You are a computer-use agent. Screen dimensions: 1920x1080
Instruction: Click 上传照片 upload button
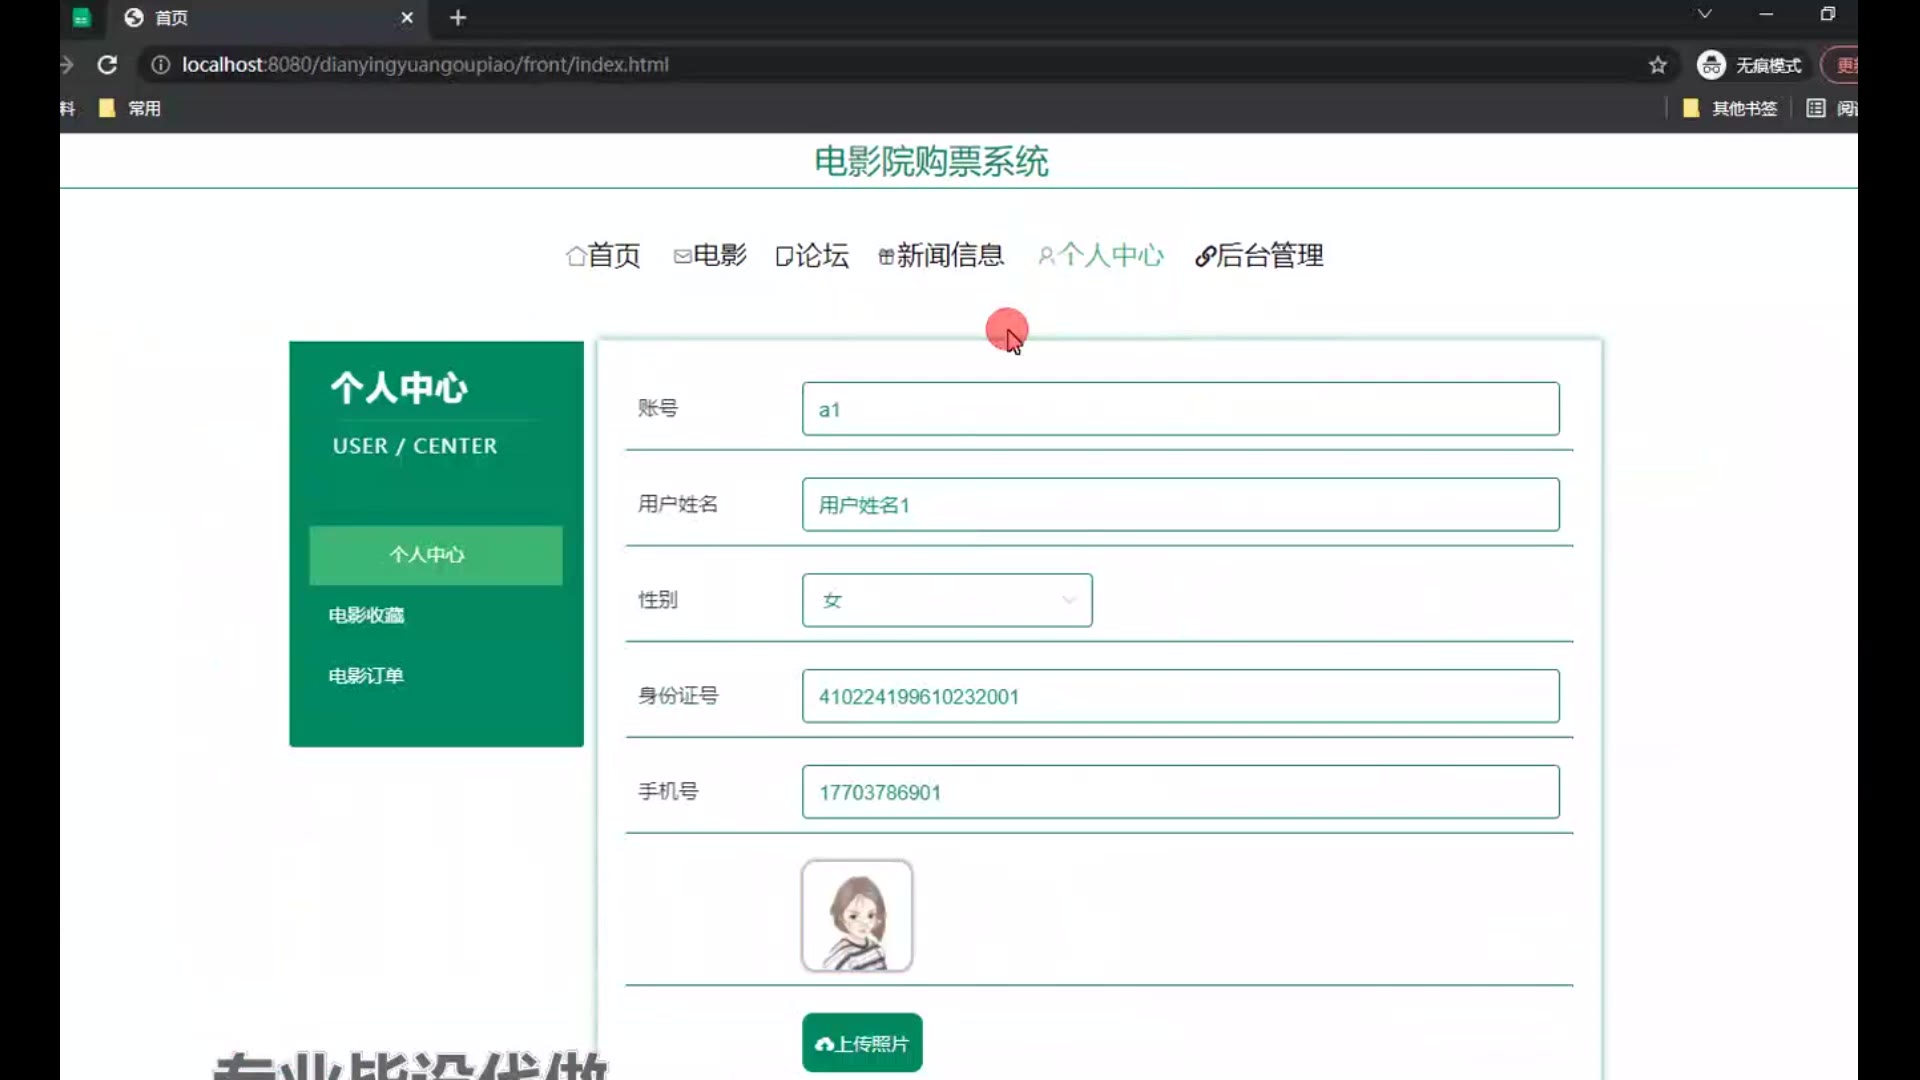point(862,1043)
